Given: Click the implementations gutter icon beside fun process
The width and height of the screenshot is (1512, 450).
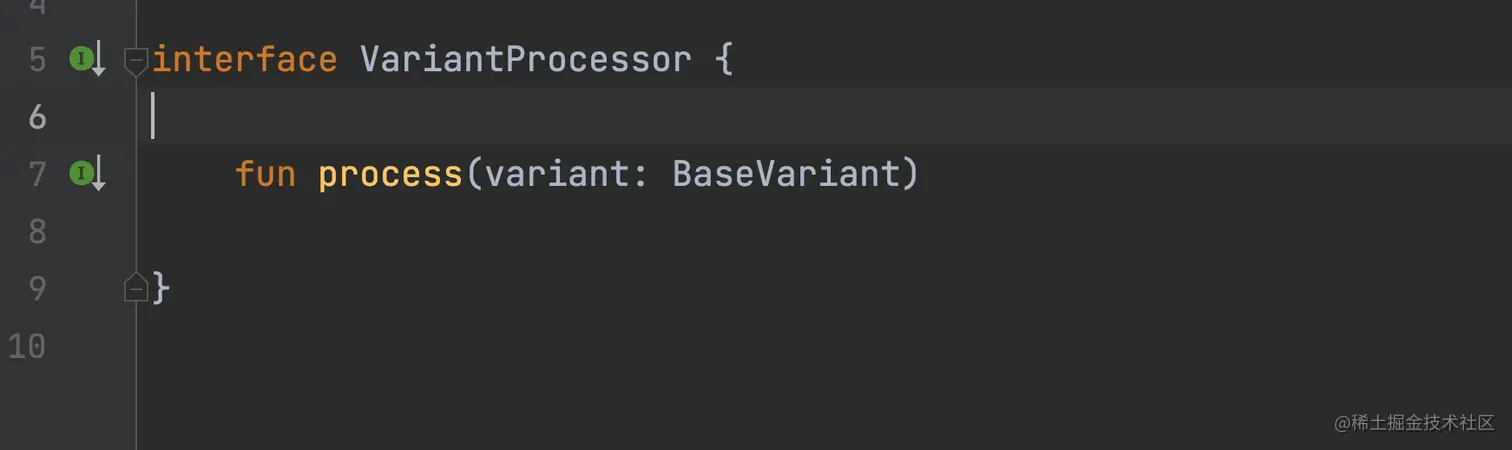Looking at the screenshot, I should pyautogui.click(x=87, y=175).
